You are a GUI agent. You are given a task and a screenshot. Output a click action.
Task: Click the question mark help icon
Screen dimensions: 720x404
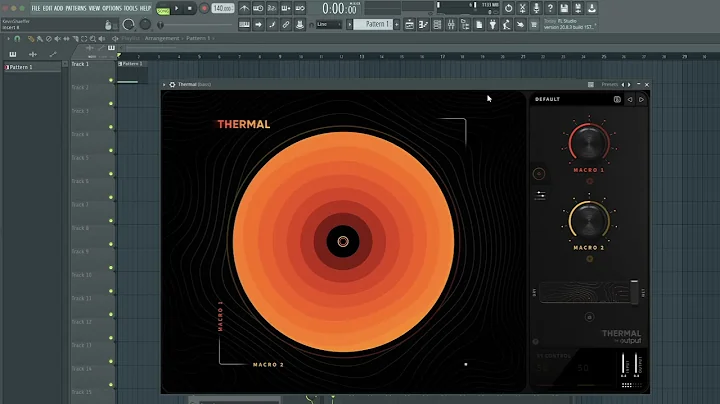click(550, 8)
